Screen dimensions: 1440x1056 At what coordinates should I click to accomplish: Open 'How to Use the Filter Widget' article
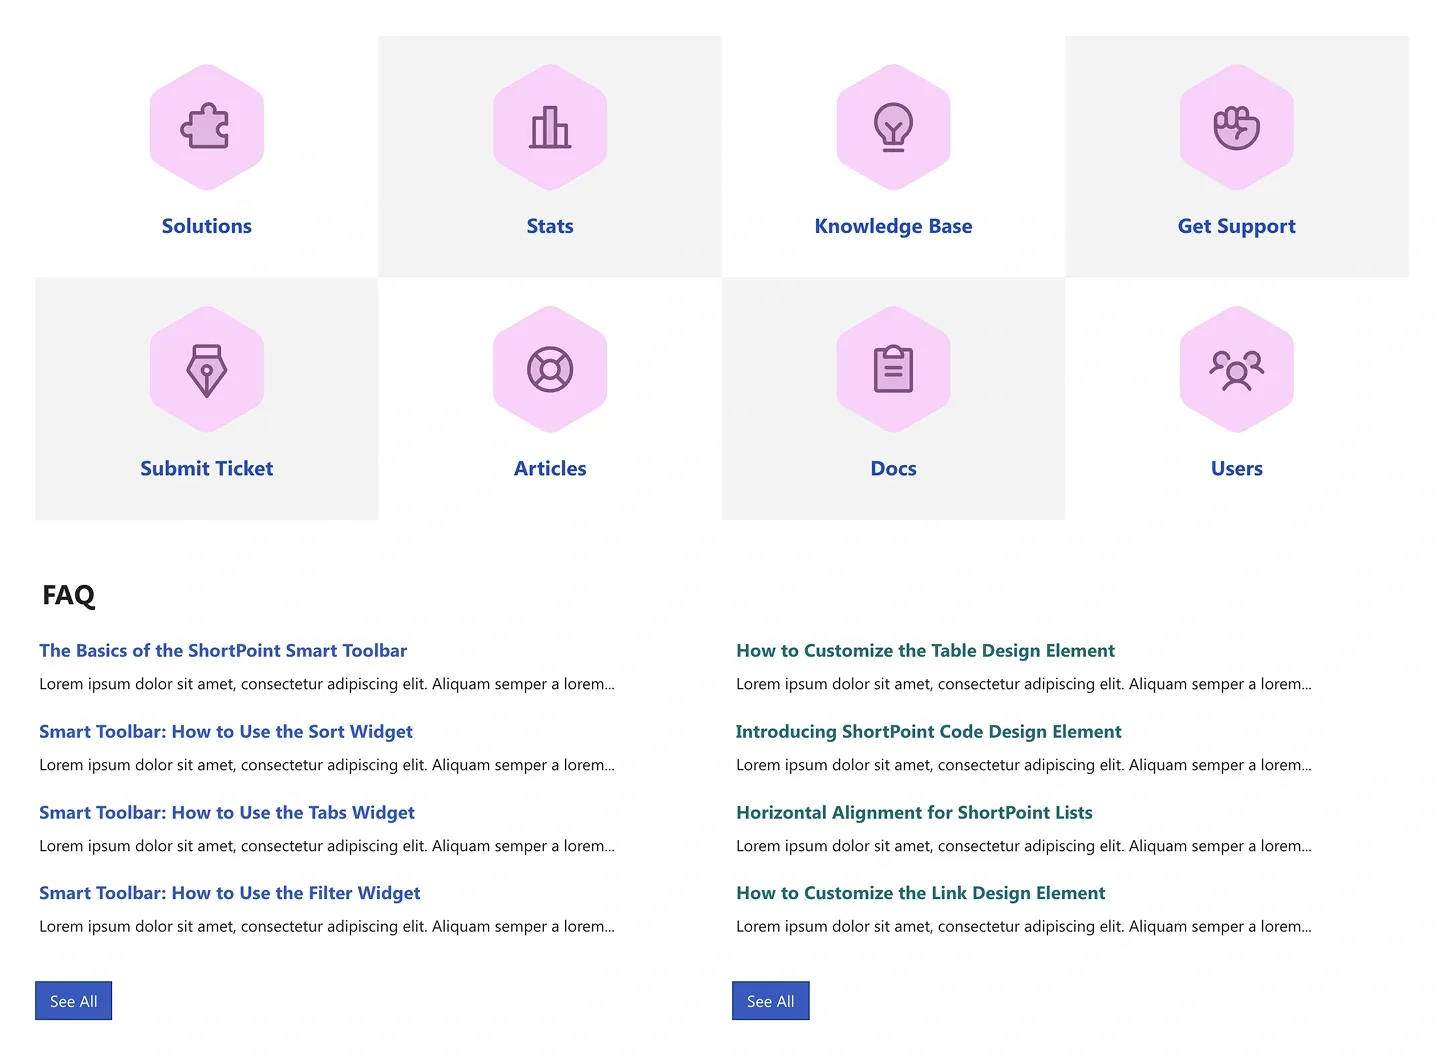(x=230, y=893)
